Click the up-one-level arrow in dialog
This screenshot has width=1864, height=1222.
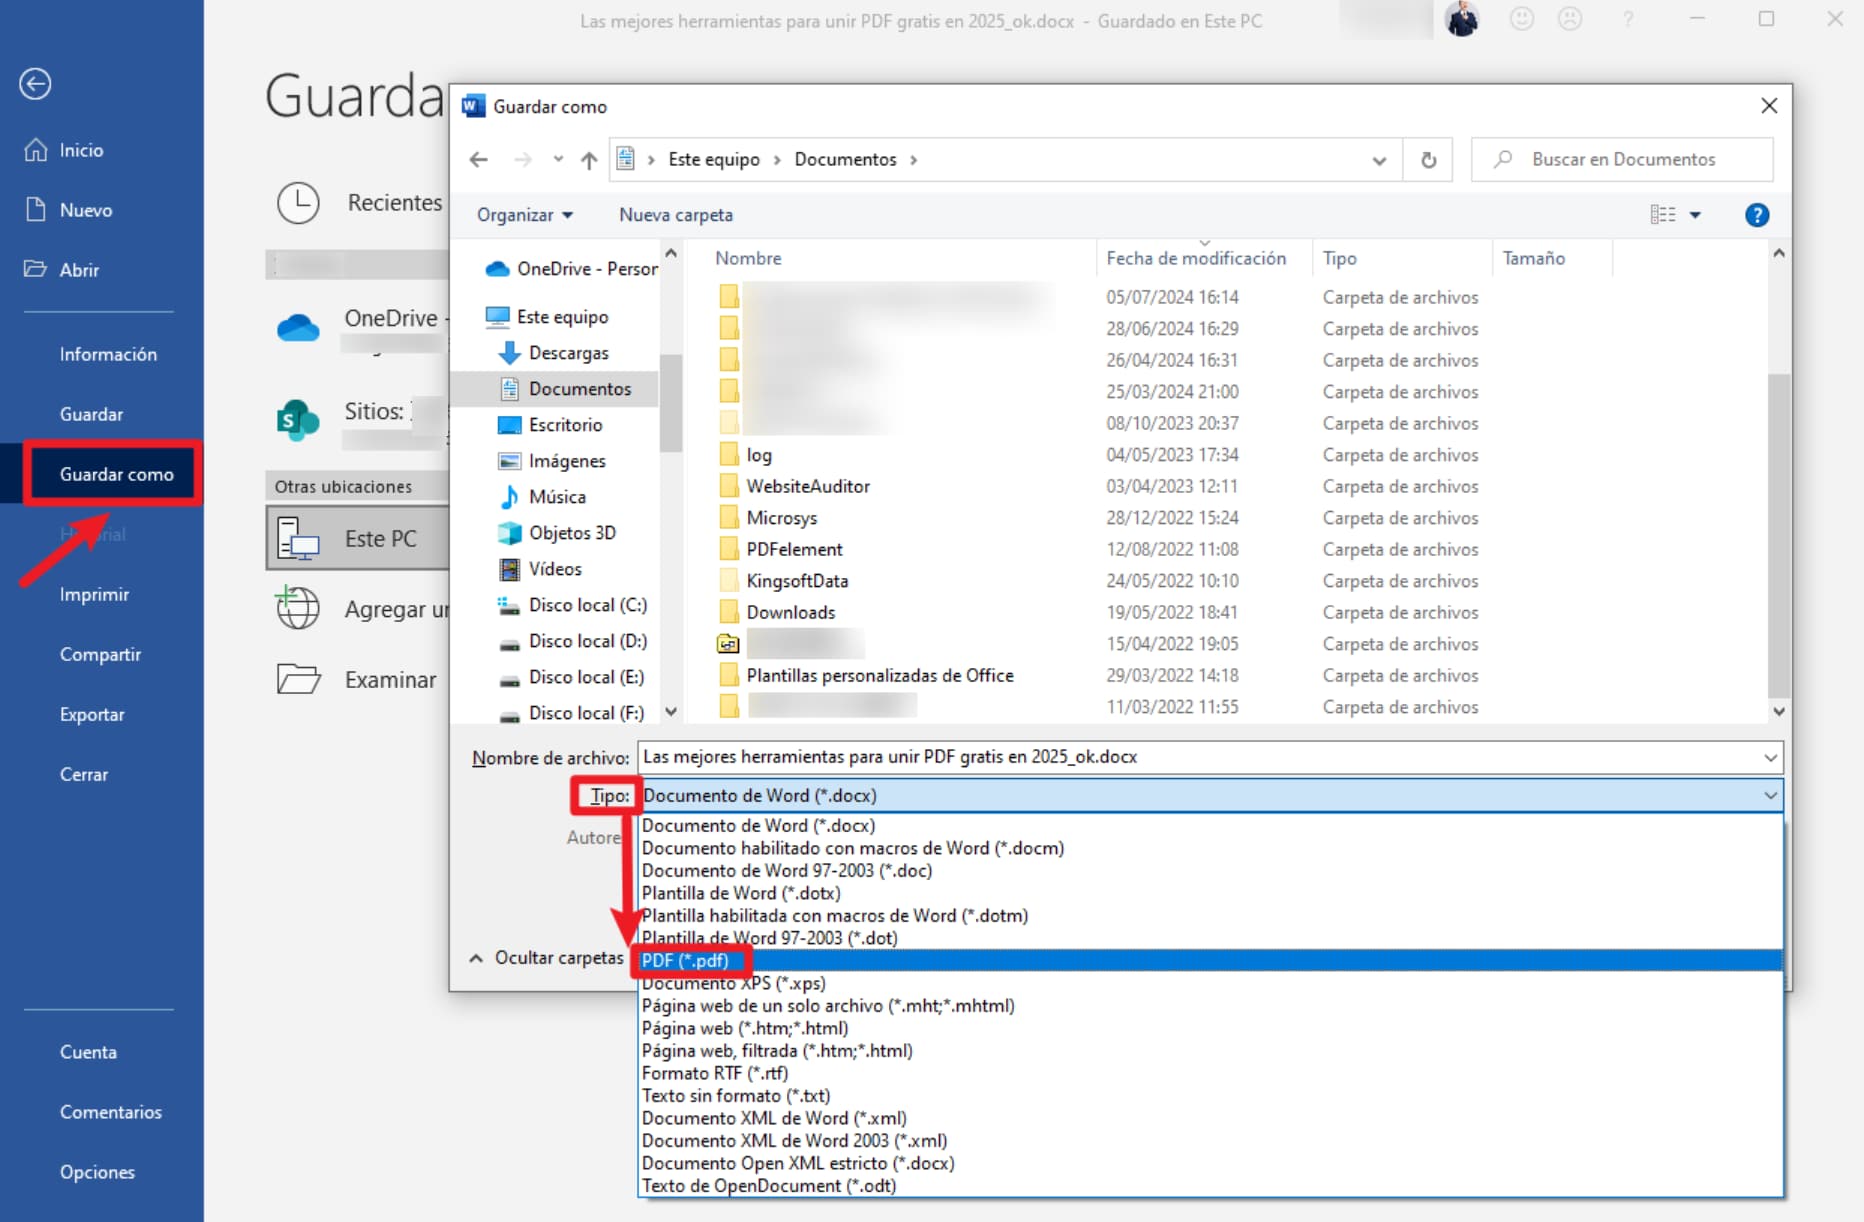589,160
